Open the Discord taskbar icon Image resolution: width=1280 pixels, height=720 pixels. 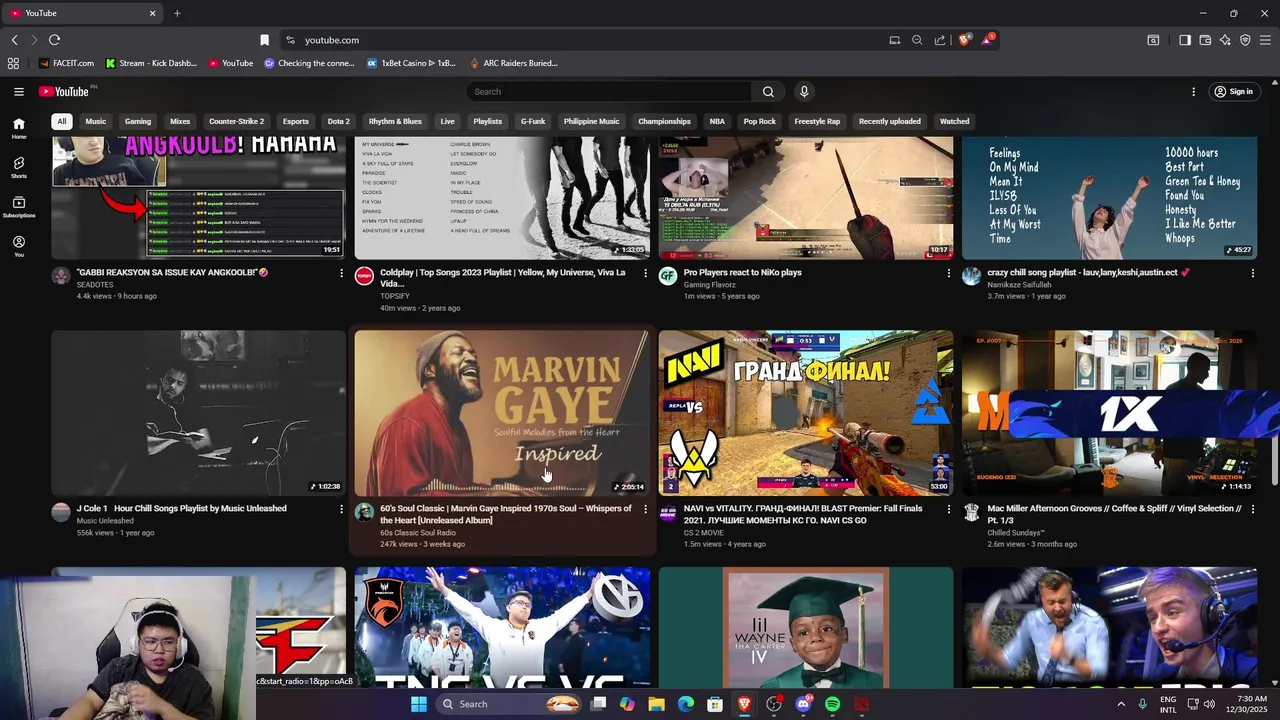(803, 704)
